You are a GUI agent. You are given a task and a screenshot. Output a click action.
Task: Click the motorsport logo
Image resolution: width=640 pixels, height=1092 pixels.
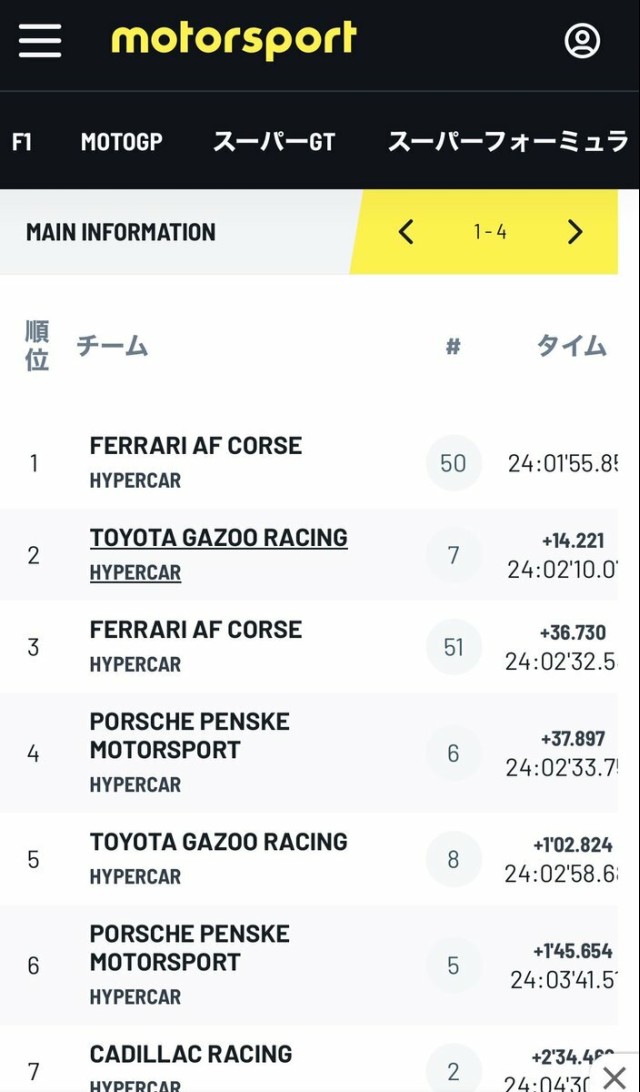234,40
